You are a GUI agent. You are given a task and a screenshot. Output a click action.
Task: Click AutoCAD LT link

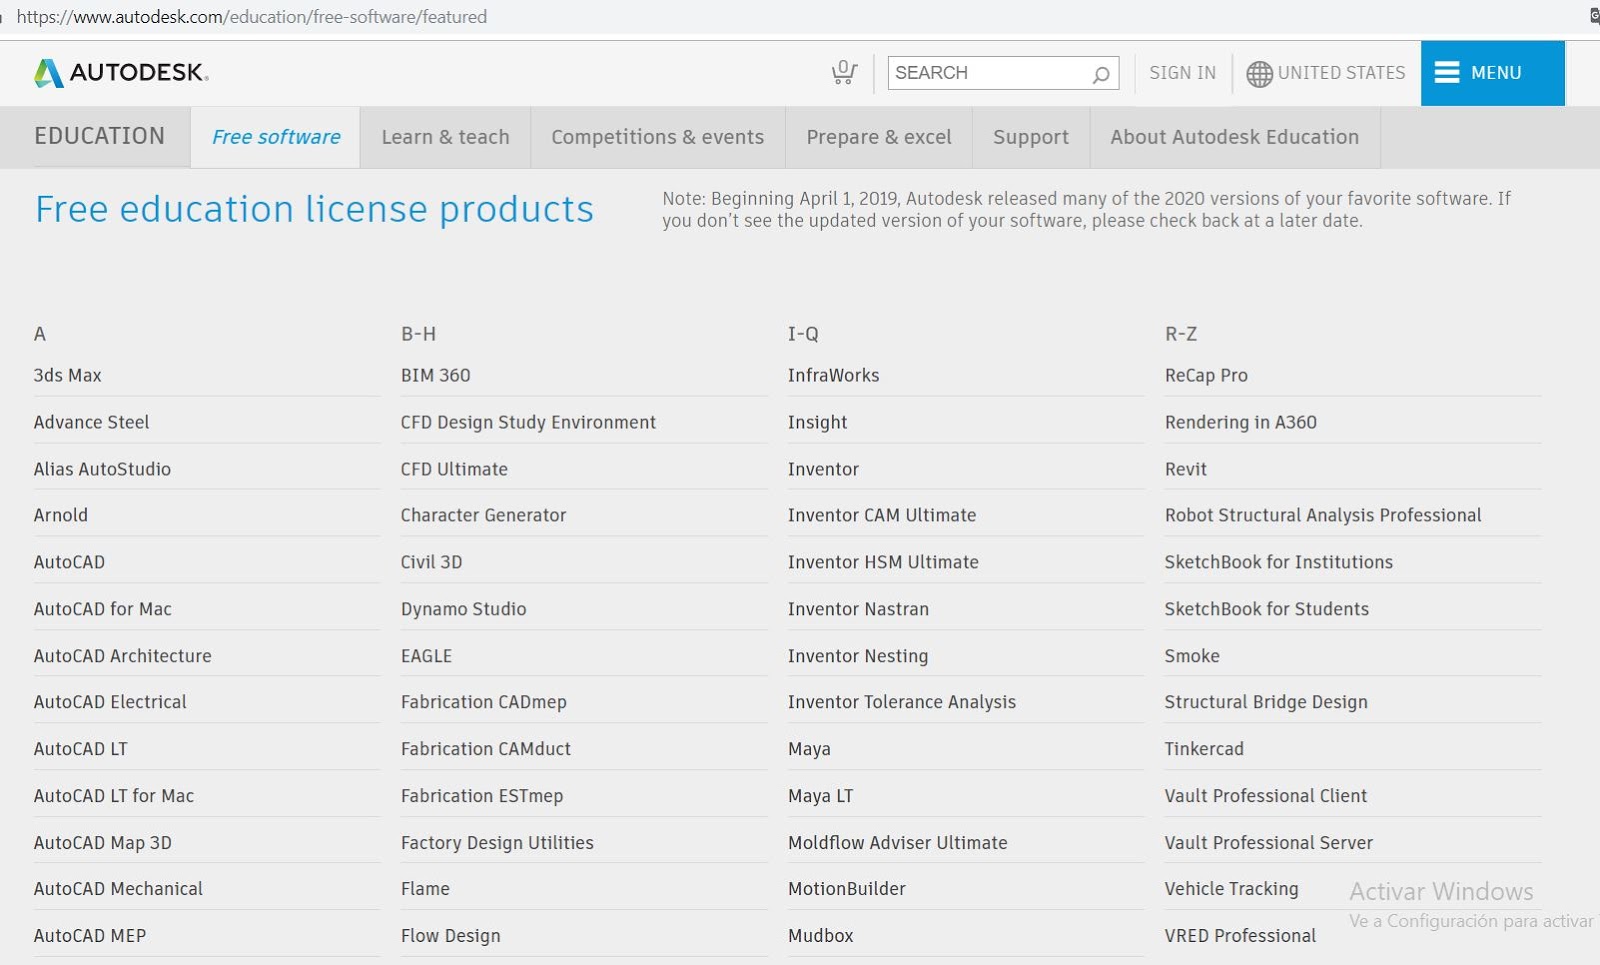tap(81, 749)
